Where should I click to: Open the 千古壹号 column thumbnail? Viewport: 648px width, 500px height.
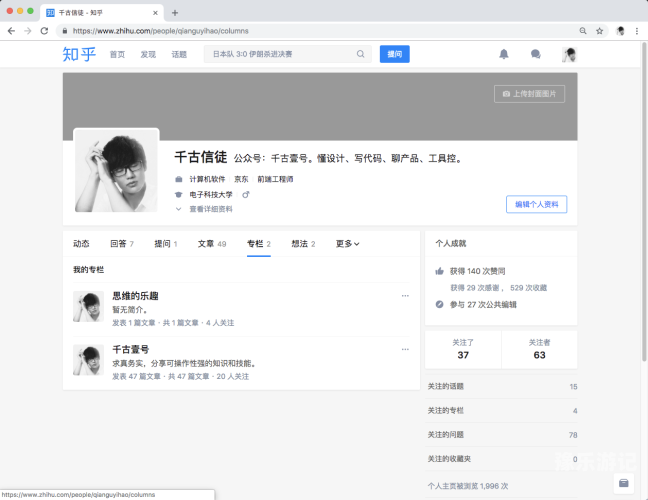pos(88,360)
